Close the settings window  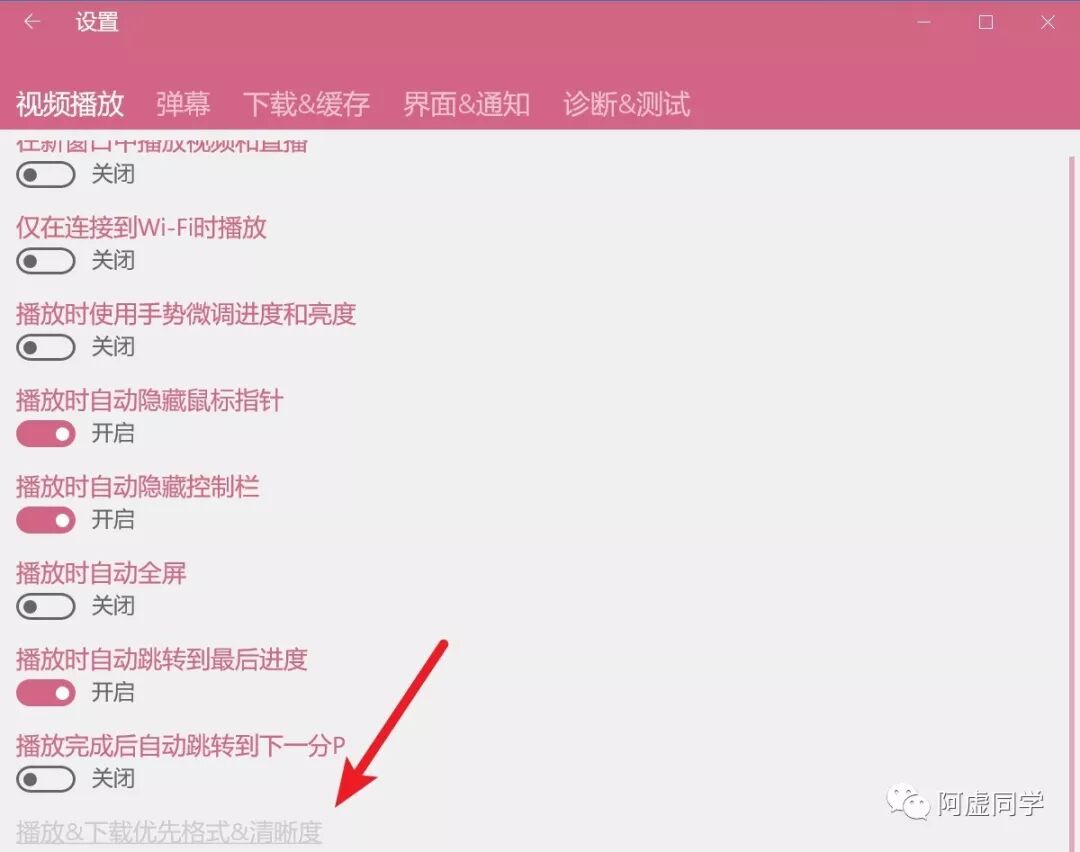(x=1048, y=22)
